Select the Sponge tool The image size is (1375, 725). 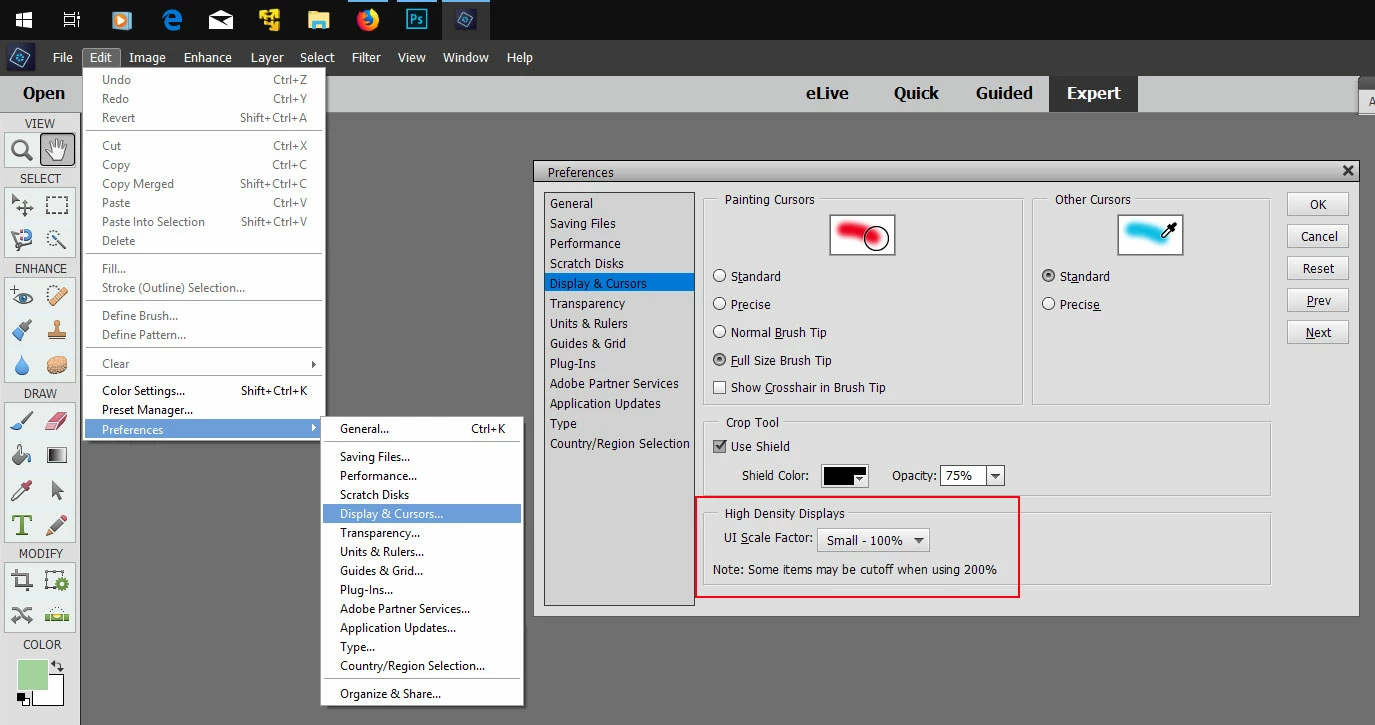click(x=57, y=364)
